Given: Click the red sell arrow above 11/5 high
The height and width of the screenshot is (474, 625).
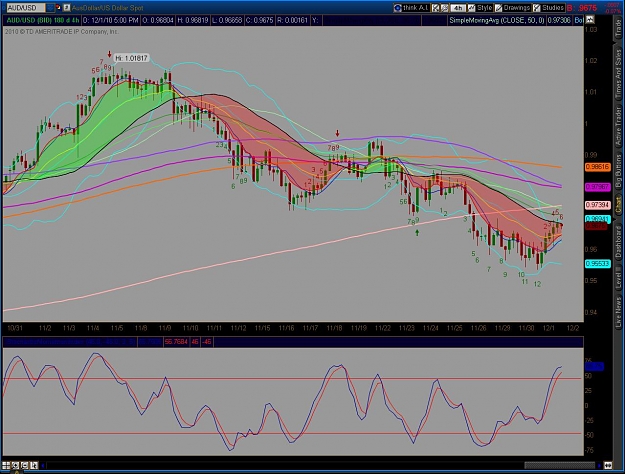Looking at the screenshot, I should [110, 54].
